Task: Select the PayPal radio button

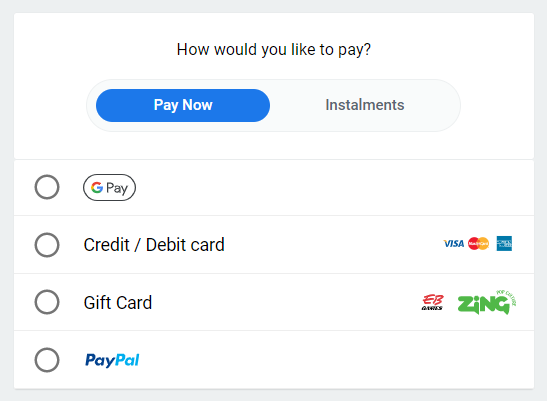Action: coord(47,360)
